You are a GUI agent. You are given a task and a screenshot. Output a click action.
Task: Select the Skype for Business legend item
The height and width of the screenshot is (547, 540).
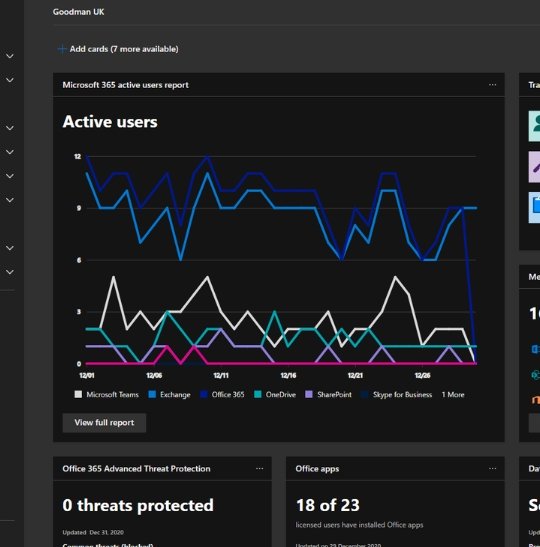(x=397, y=395)
